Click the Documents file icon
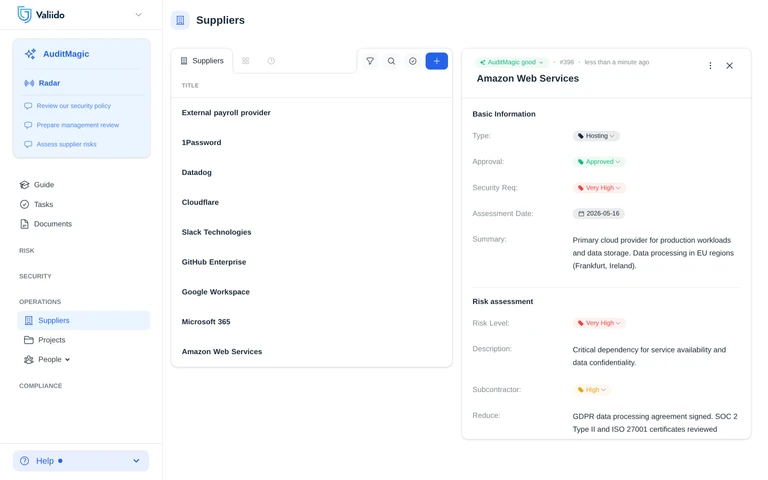Image resolution: width=768 pixels, height=480 pixels. (24, 224)
